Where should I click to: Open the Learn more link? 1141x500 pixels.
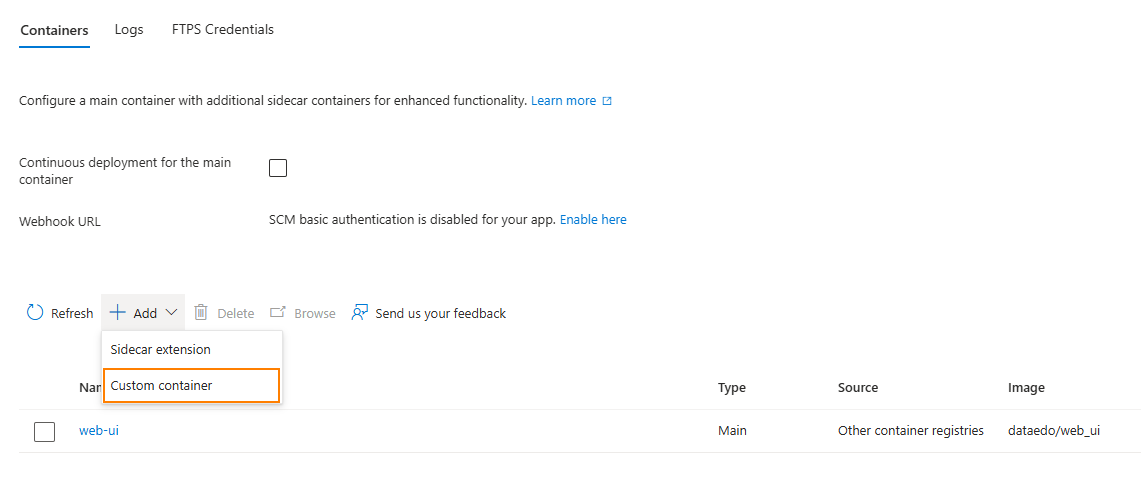pos(563,101)
